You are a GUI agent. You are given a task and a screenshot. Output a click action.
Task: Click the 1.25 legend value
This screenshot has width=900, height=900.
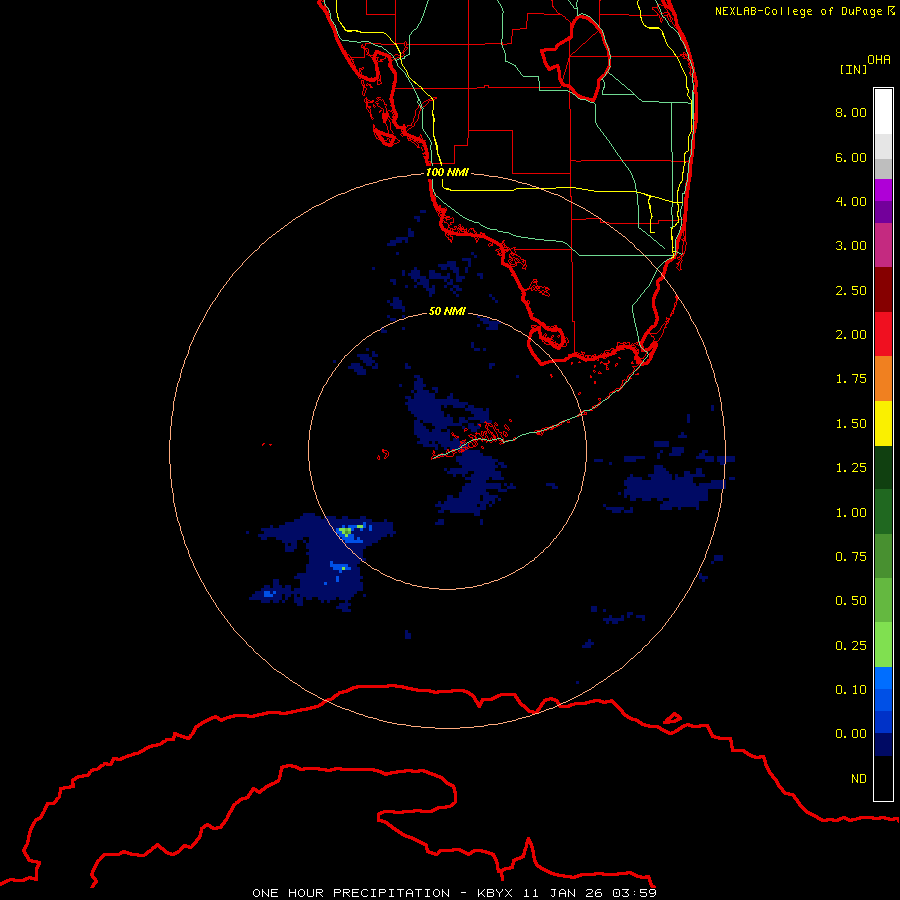pyautogui.click(x=851, y=468)
